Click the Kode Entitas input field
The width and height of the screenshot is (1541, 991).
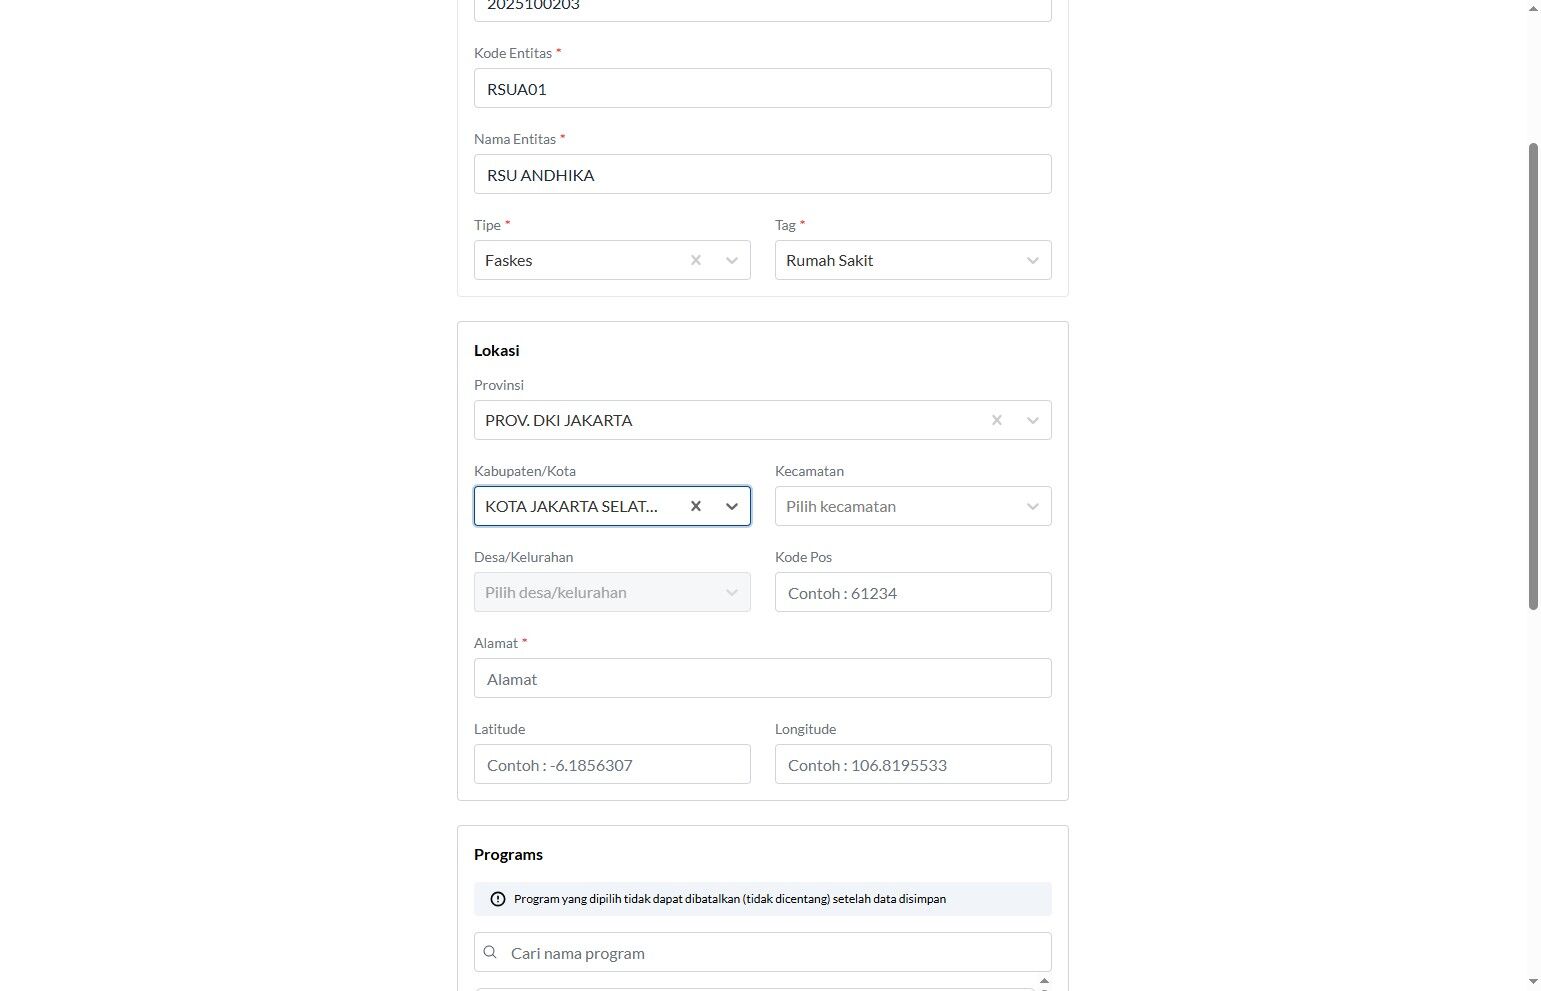(762, 88)
